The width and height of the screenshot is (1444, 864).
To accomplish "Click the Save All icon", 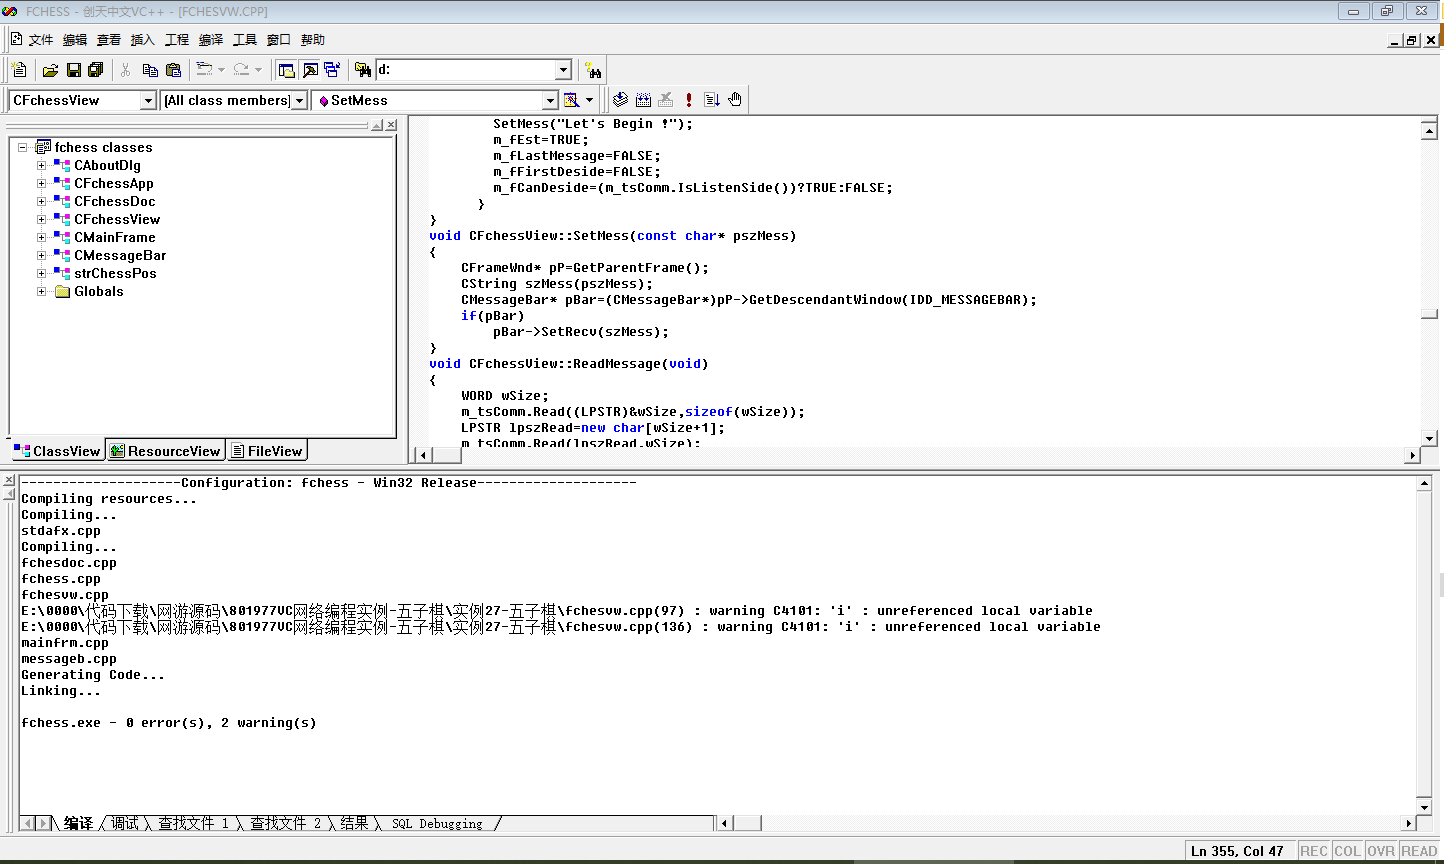I will coord(96,70).
